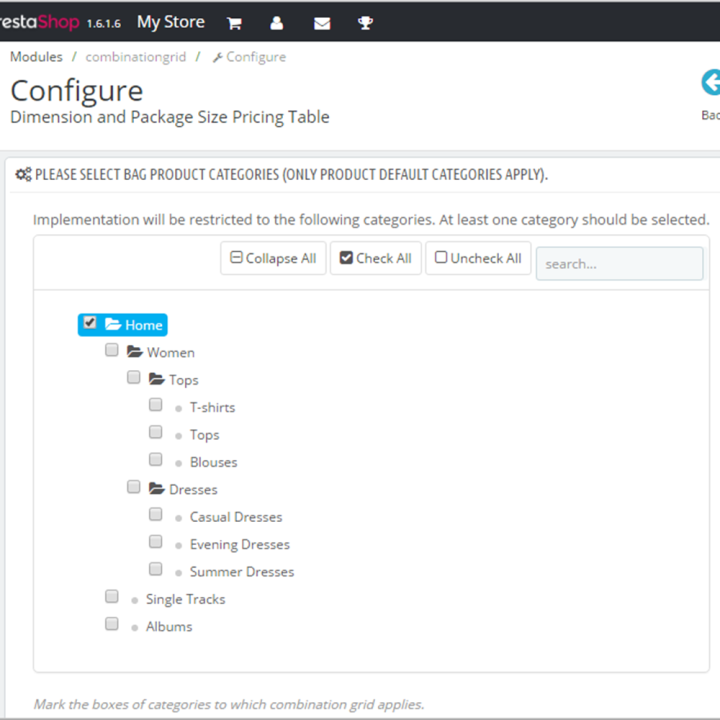Open the trophy merchant expertise icon
Image resolution: width=720 pixels, height=720 pixels.
coord(365,23)
